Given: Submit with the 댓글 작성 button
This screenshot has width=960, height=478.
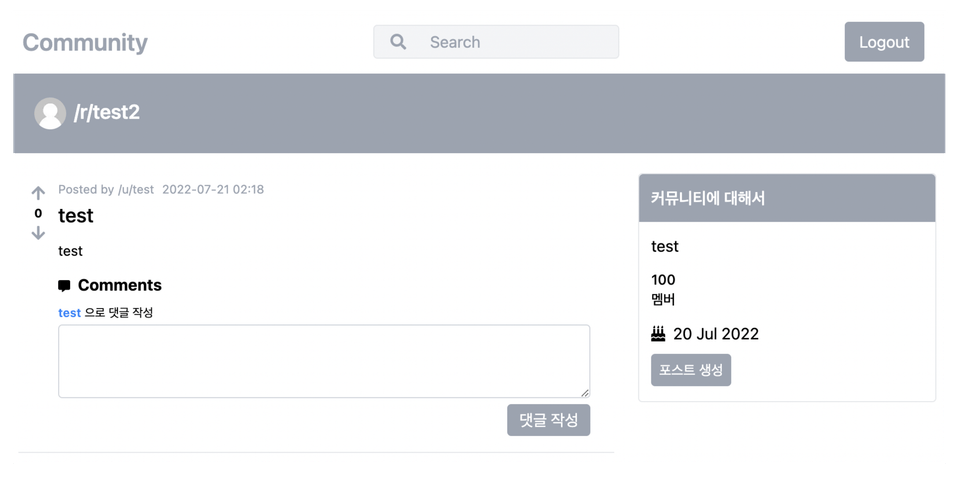Looking at the screenshot, I should (x=548, y=420).
